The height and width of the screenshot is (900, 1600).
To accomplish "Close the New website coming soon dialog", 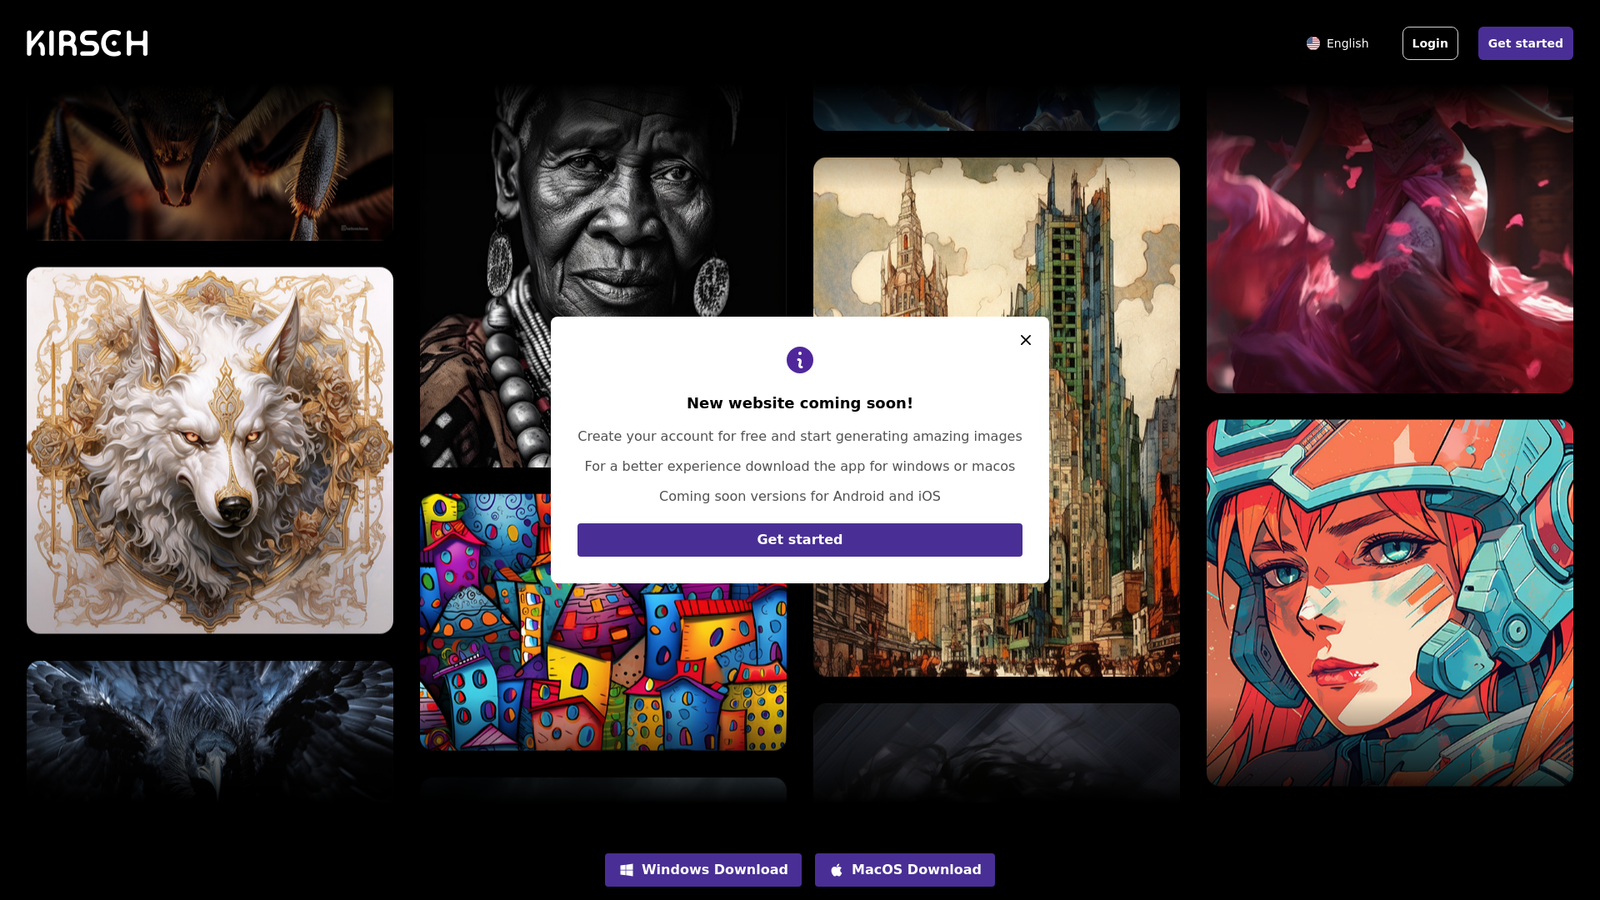I will tap(1025, 340).
